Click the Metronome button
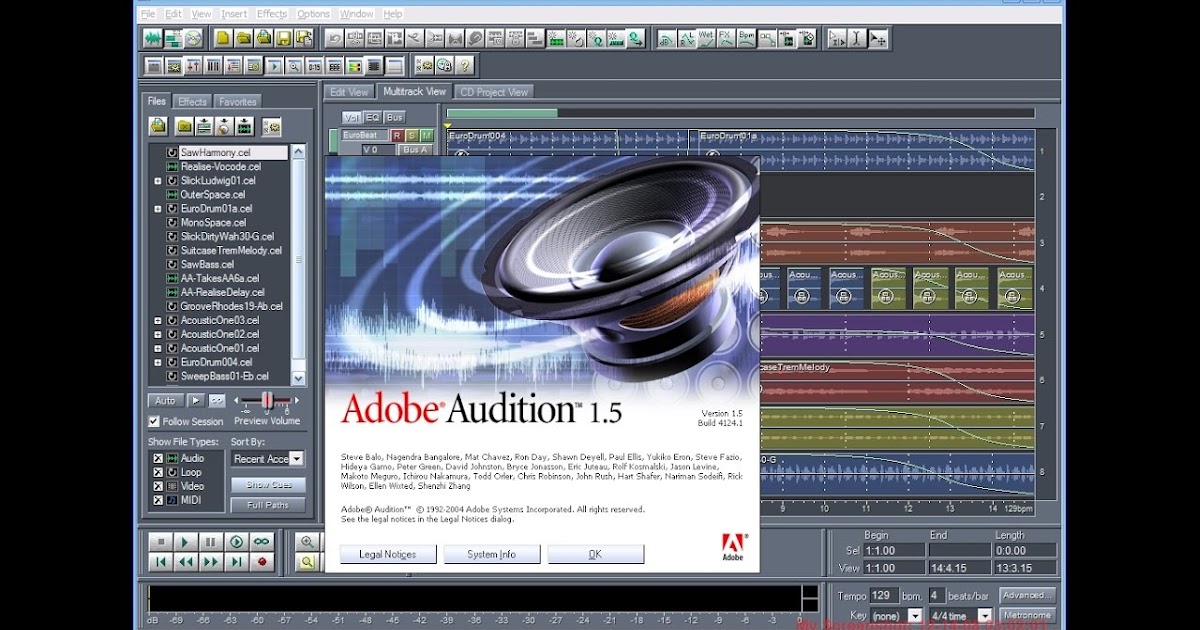The height and width of the screenshot is (630, 1200). point(1027,615)
